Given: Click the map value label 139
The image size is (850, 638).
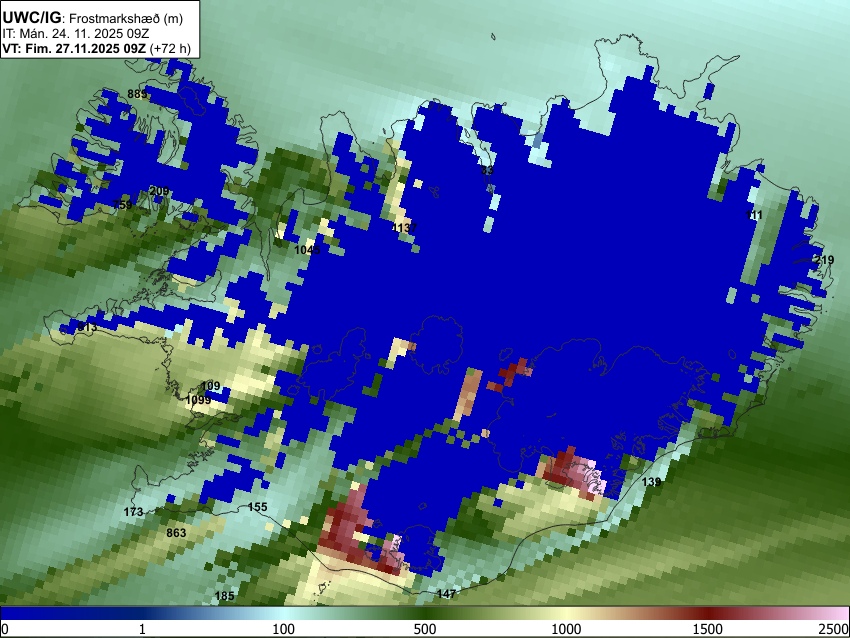Looking at the screenshot, I should tap(651, 482).
